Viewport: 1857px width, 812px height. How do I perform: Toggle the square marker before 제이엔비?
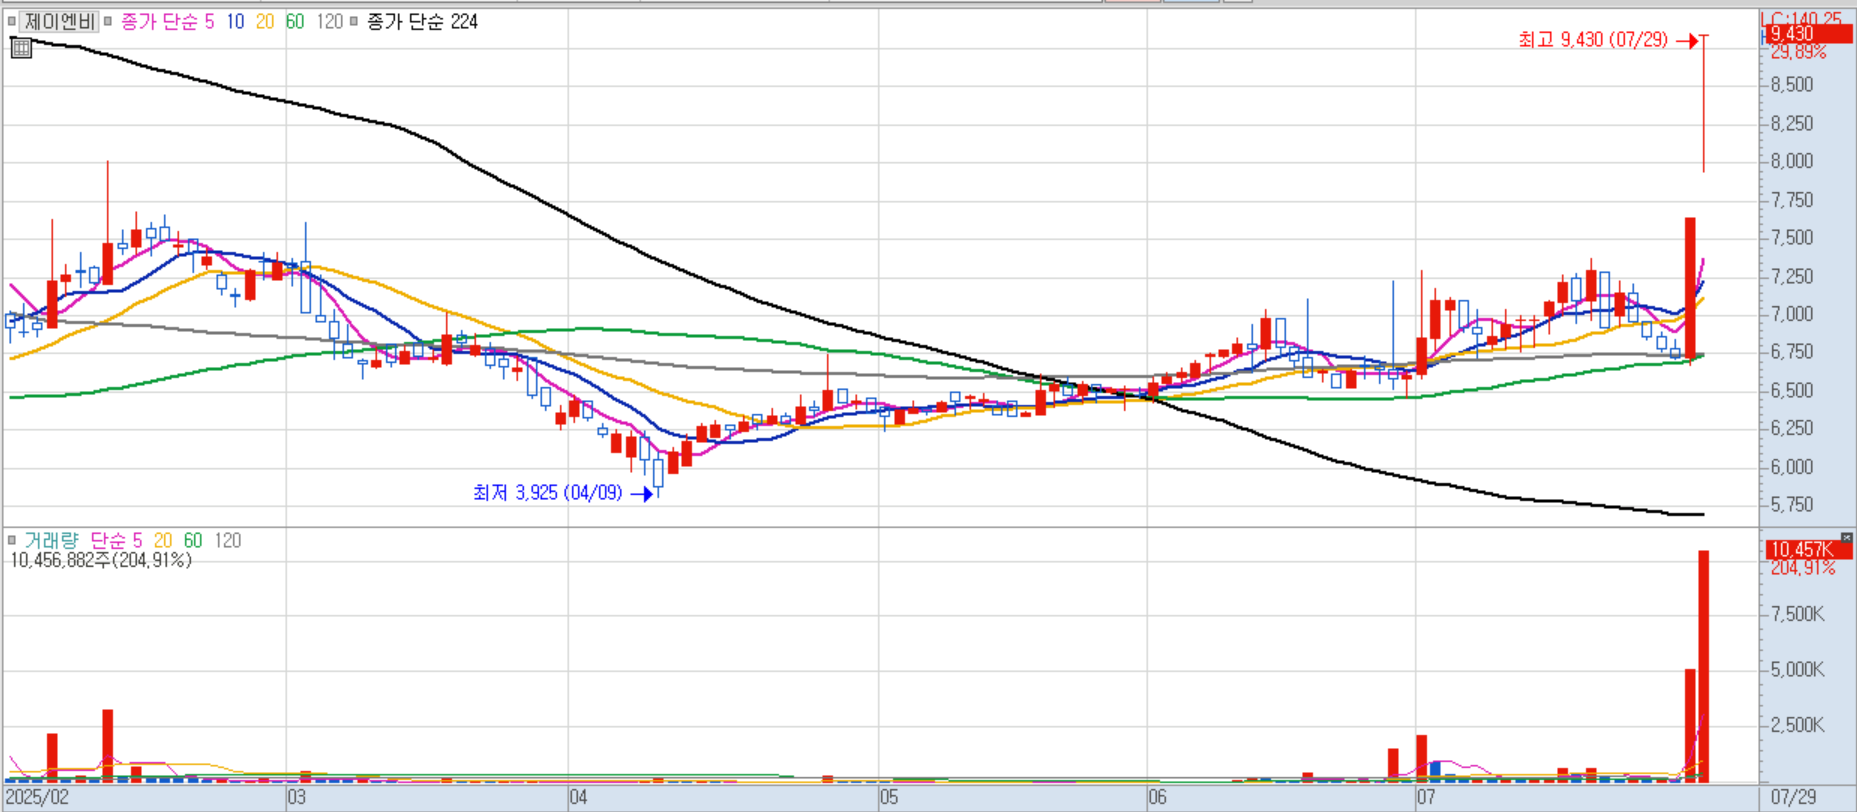(x=12, y=21)
